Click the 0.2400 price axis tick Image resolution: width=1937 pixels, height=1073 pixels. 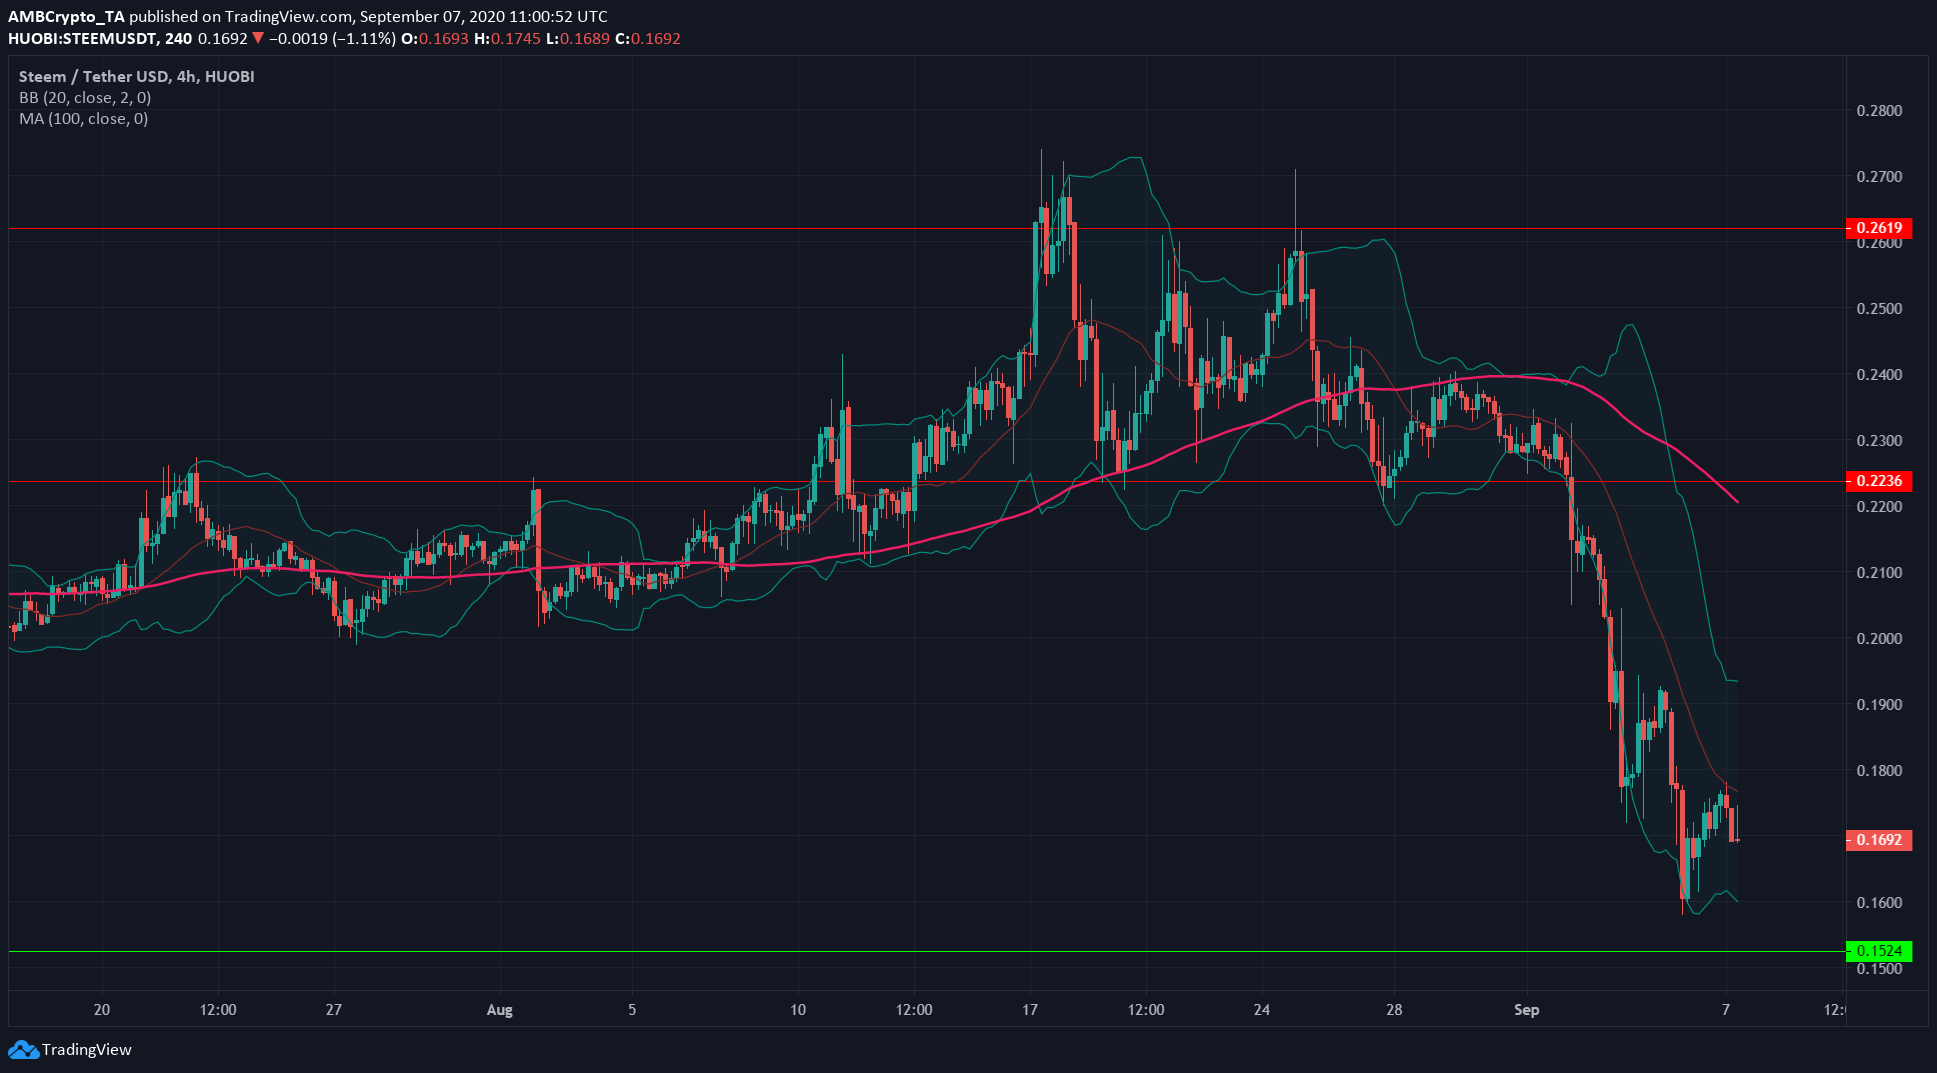(1879, 375)
